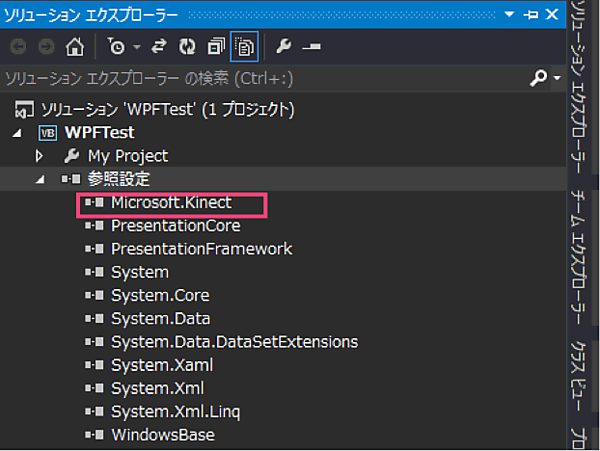This screenshot has height=451, width=600.
Task: Select the System.Xml.Linq reference
Action: pyautogui.click(x=175, y=411)
